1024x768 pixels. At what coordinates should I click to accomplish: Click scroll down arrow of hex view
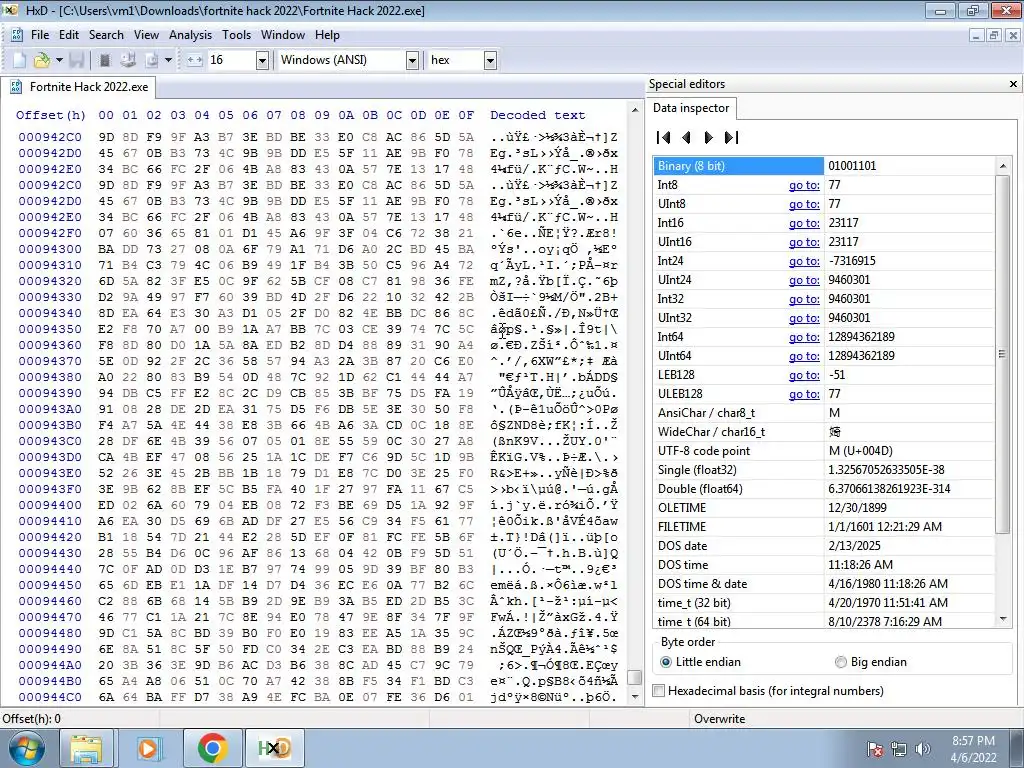pyautogui.click(x=634, y=697)
